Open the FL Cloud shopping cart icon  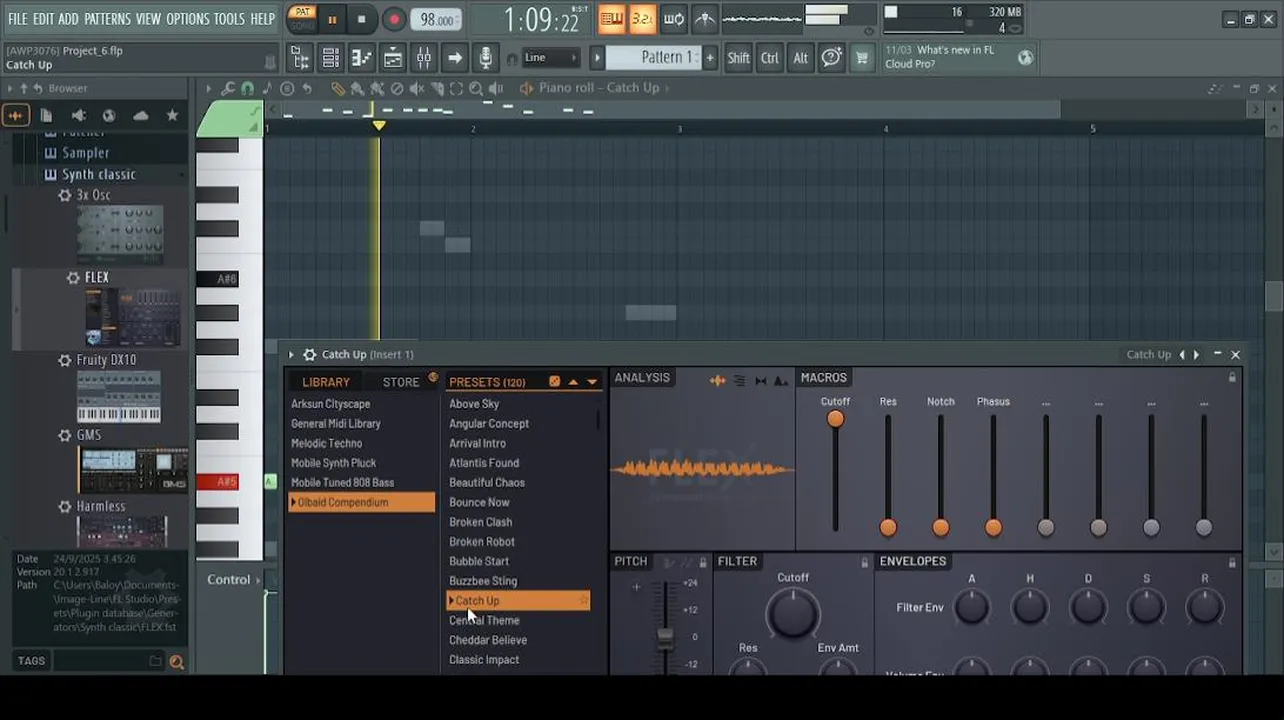pos(861,58)
